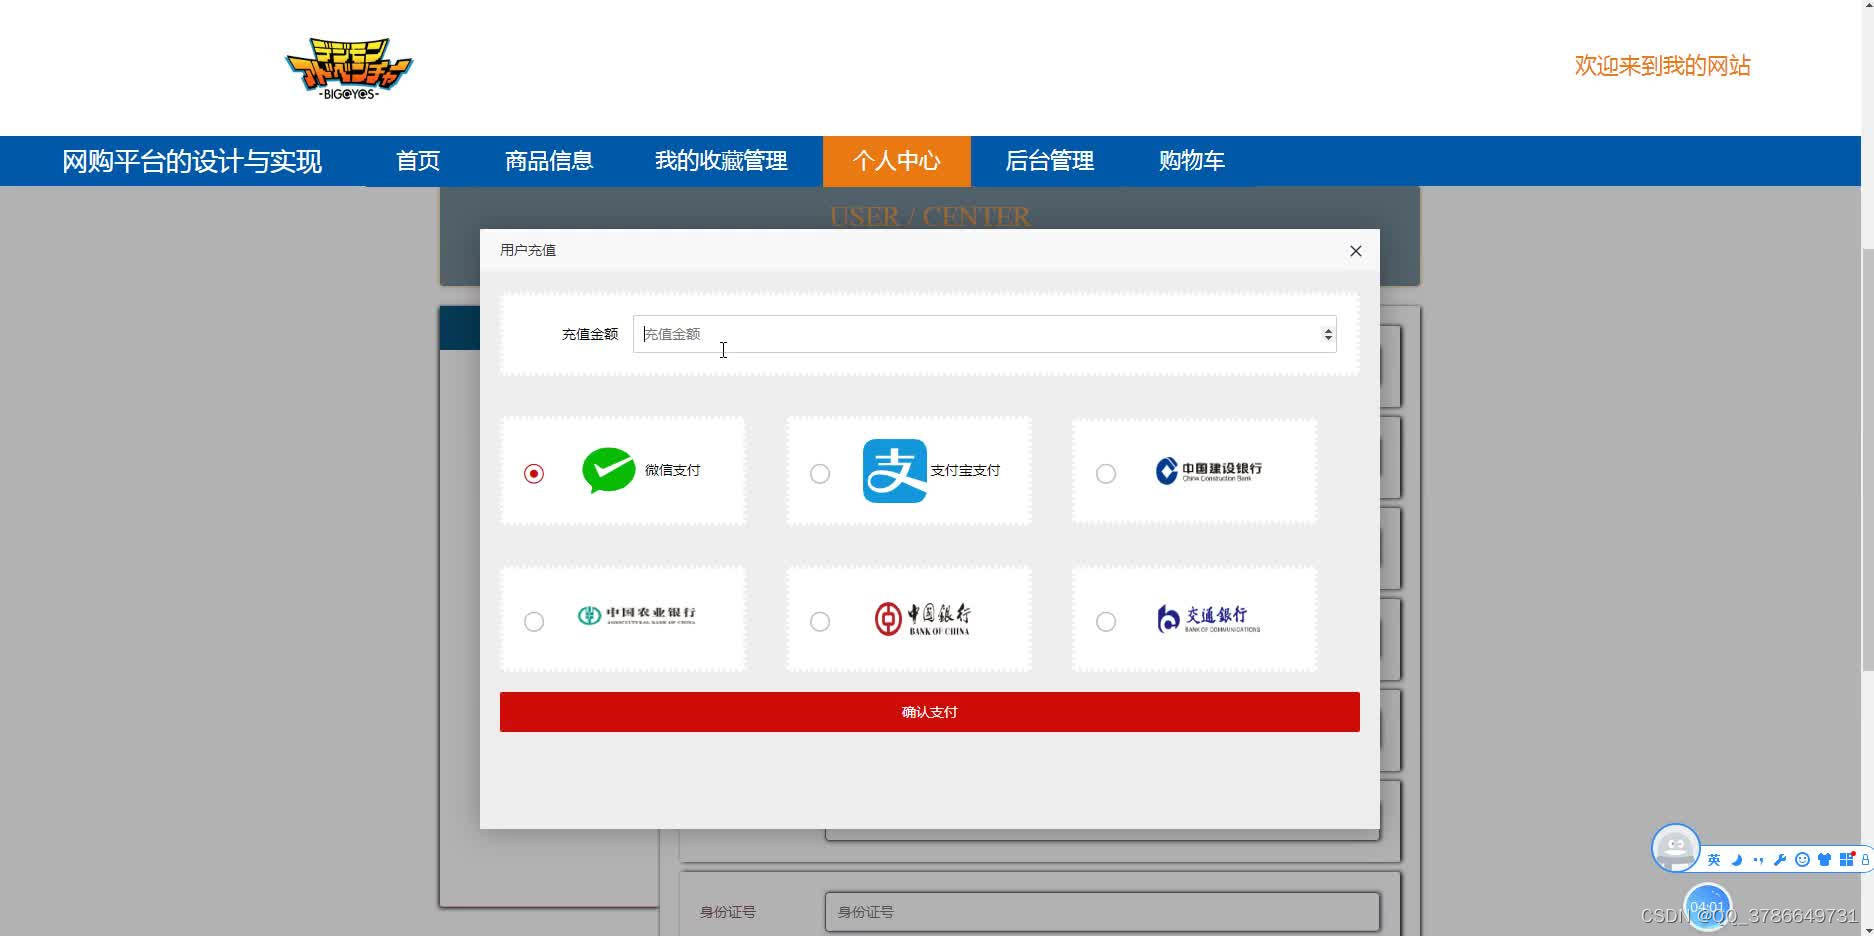The image size is (1874, 936).
Task: Click the WeChat Pay green logo
Action: pyautogui.click(x=608, y=470)
